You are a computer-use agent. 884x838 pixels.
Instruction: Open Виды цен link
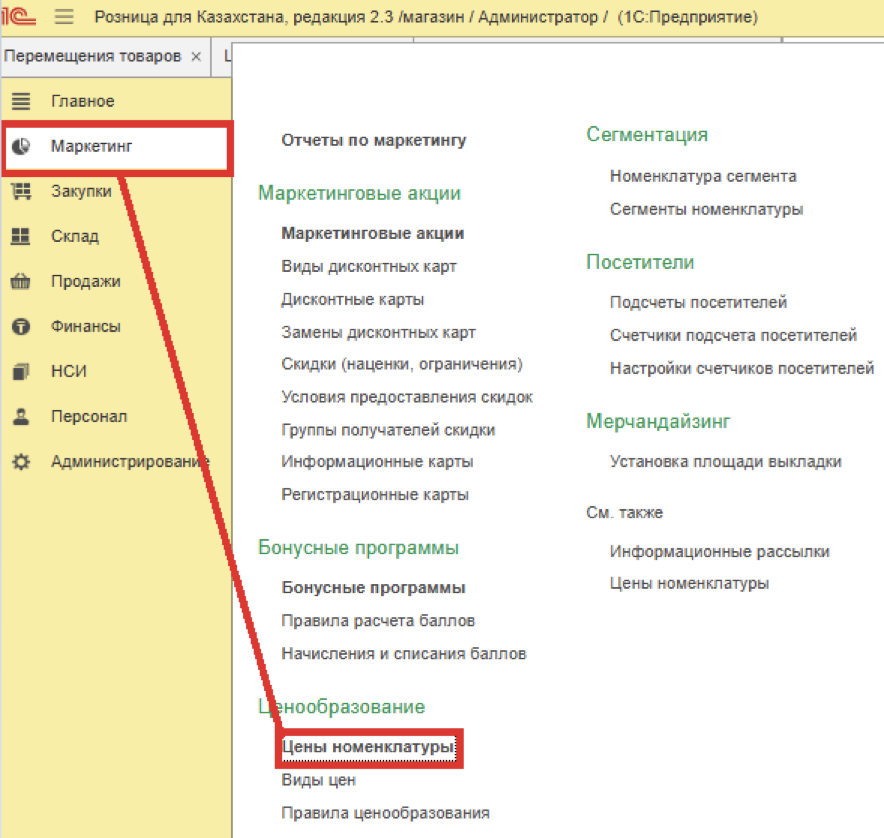click(x=318, y=780)
